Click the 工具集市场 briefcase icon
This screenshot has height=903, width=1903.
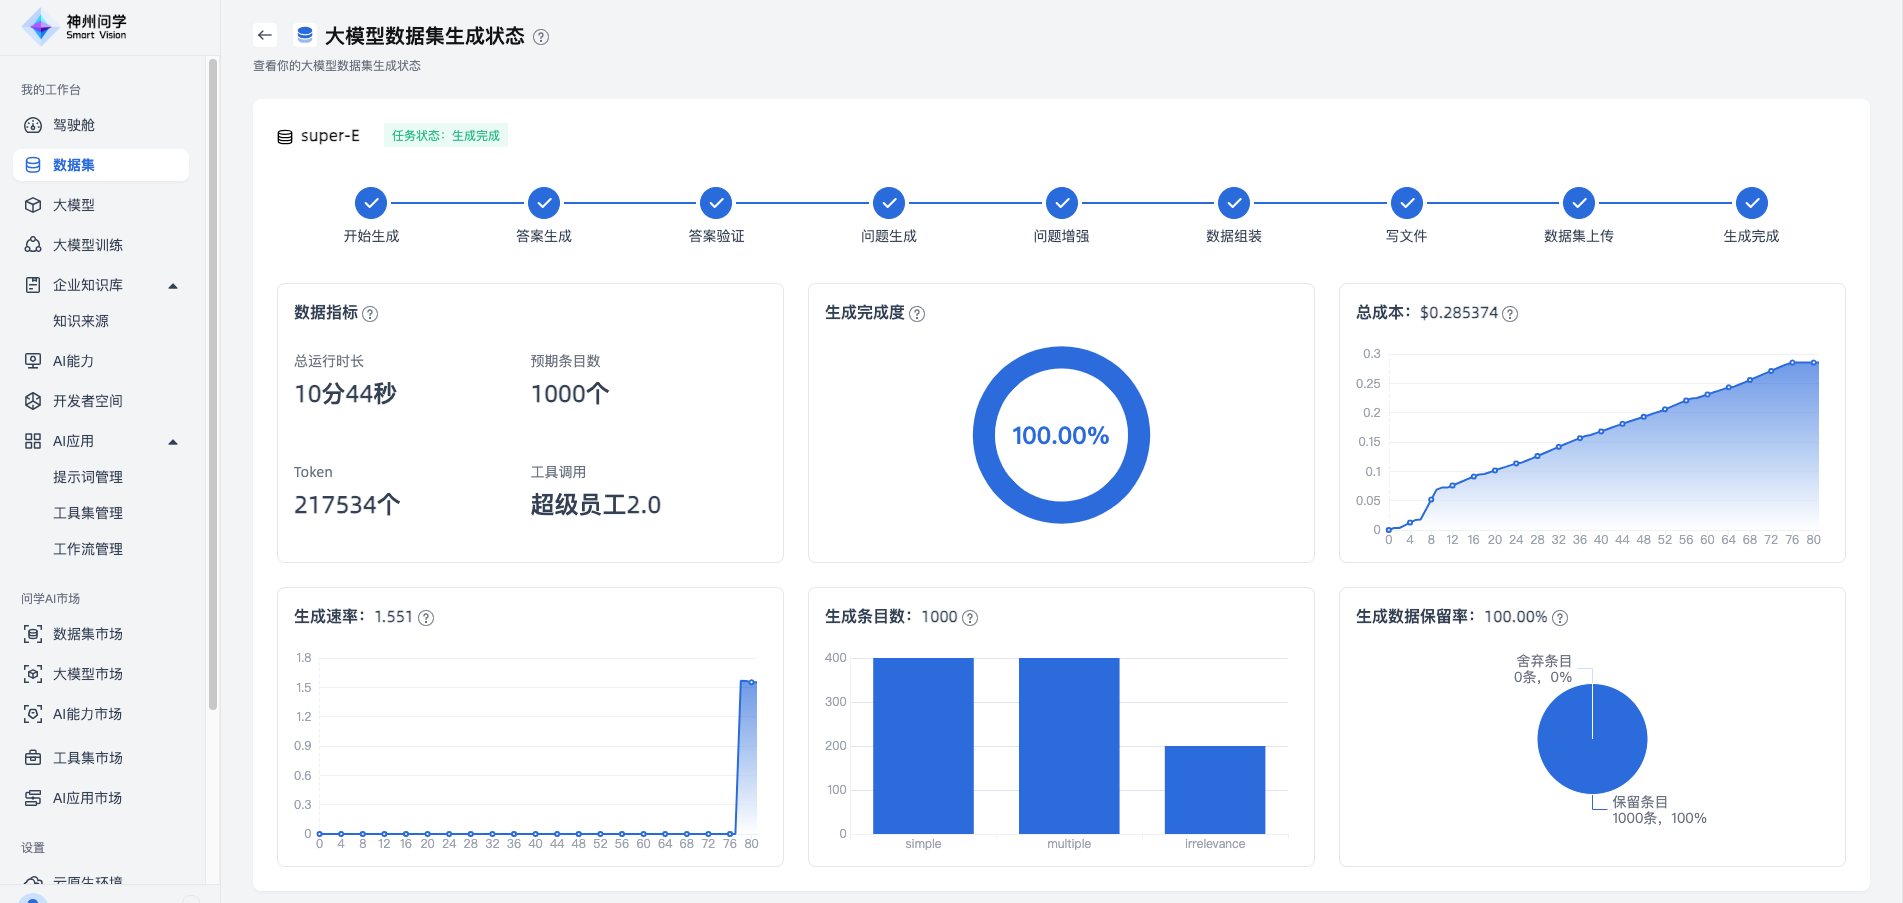[x=33, y=758]
